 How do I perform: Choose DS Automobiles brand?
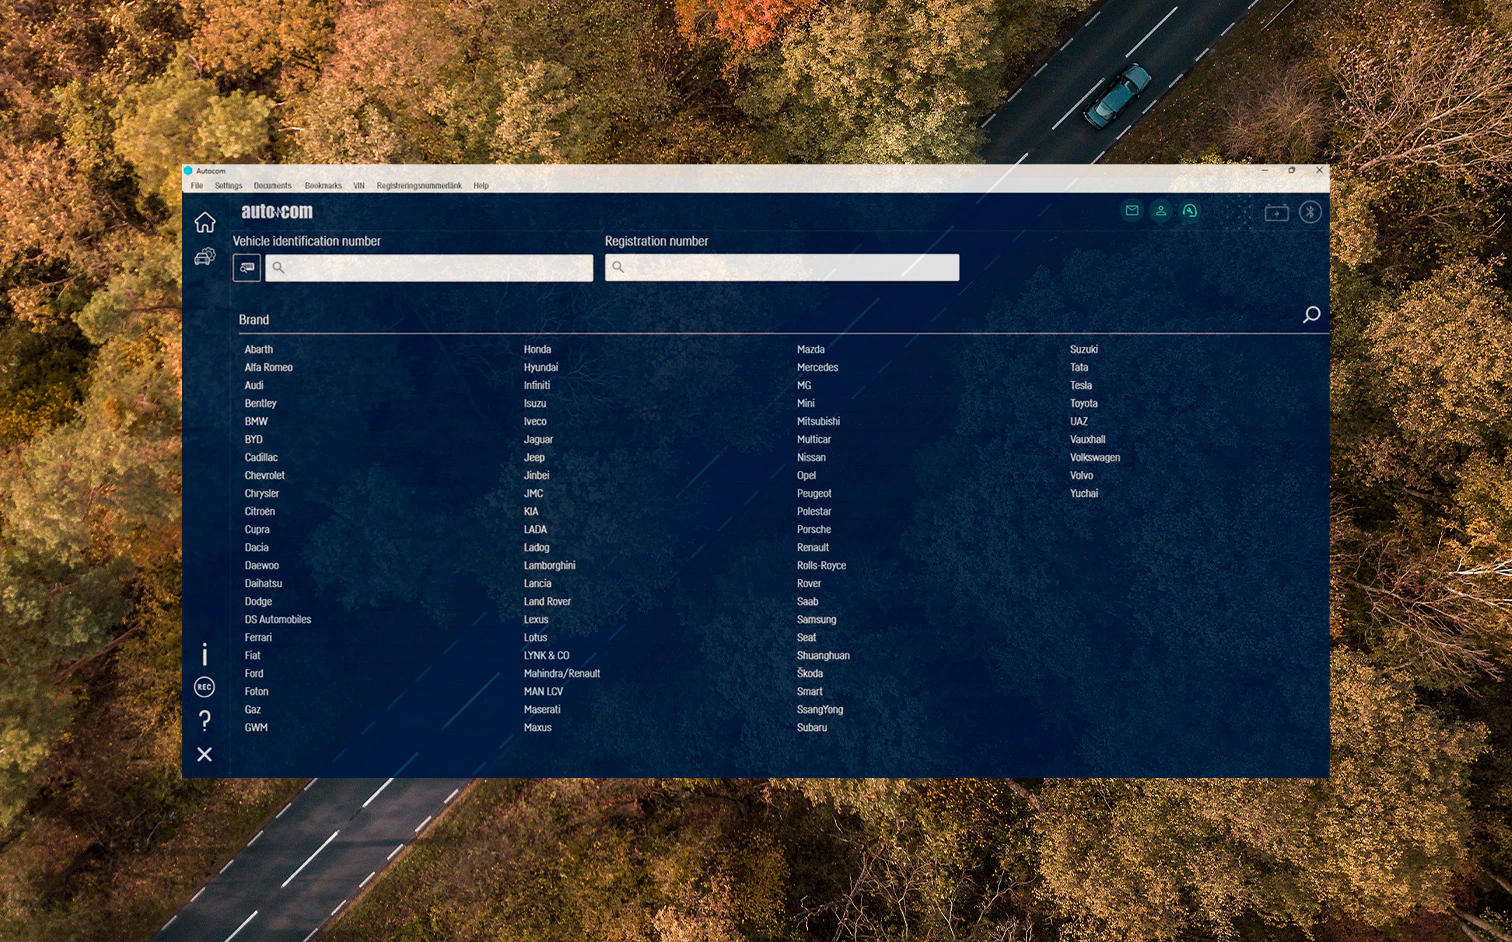[x=278, y=620]
